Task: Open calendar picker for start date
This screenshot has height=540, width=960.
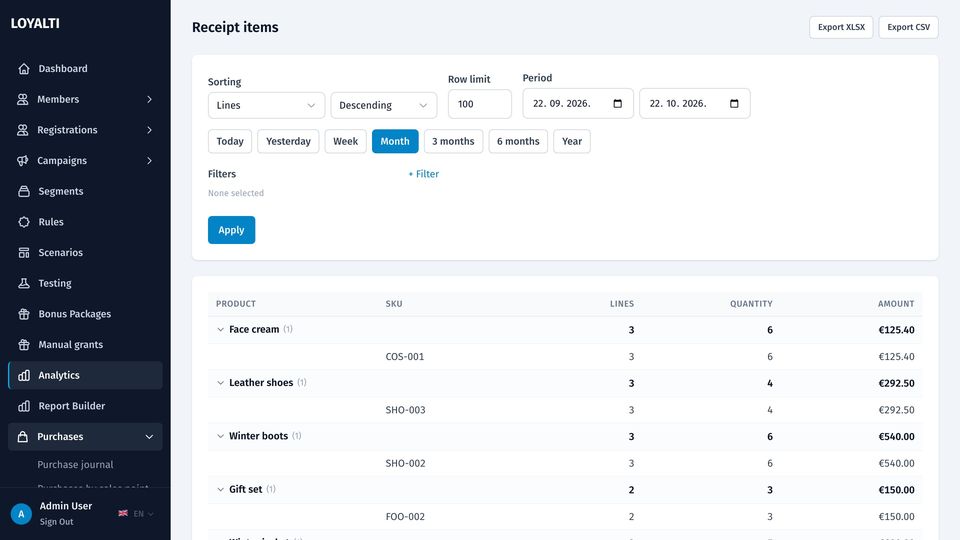Action: coord(618,103)
